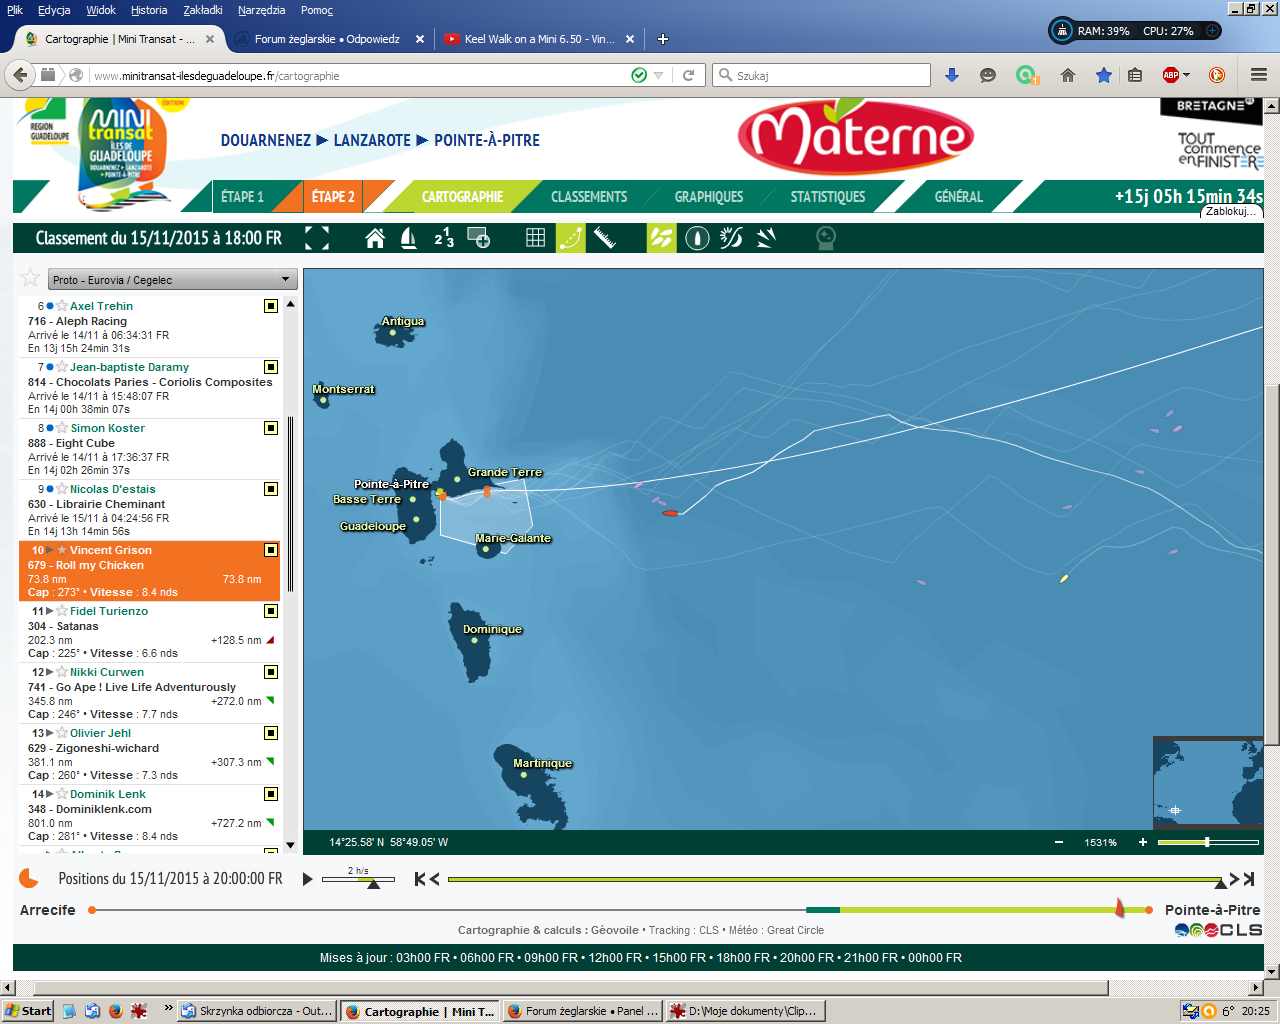This screenshot has height=1024, width=1280.
Task: Click Firefox bookmark star icon
Action: click(x=1104, y=75)
